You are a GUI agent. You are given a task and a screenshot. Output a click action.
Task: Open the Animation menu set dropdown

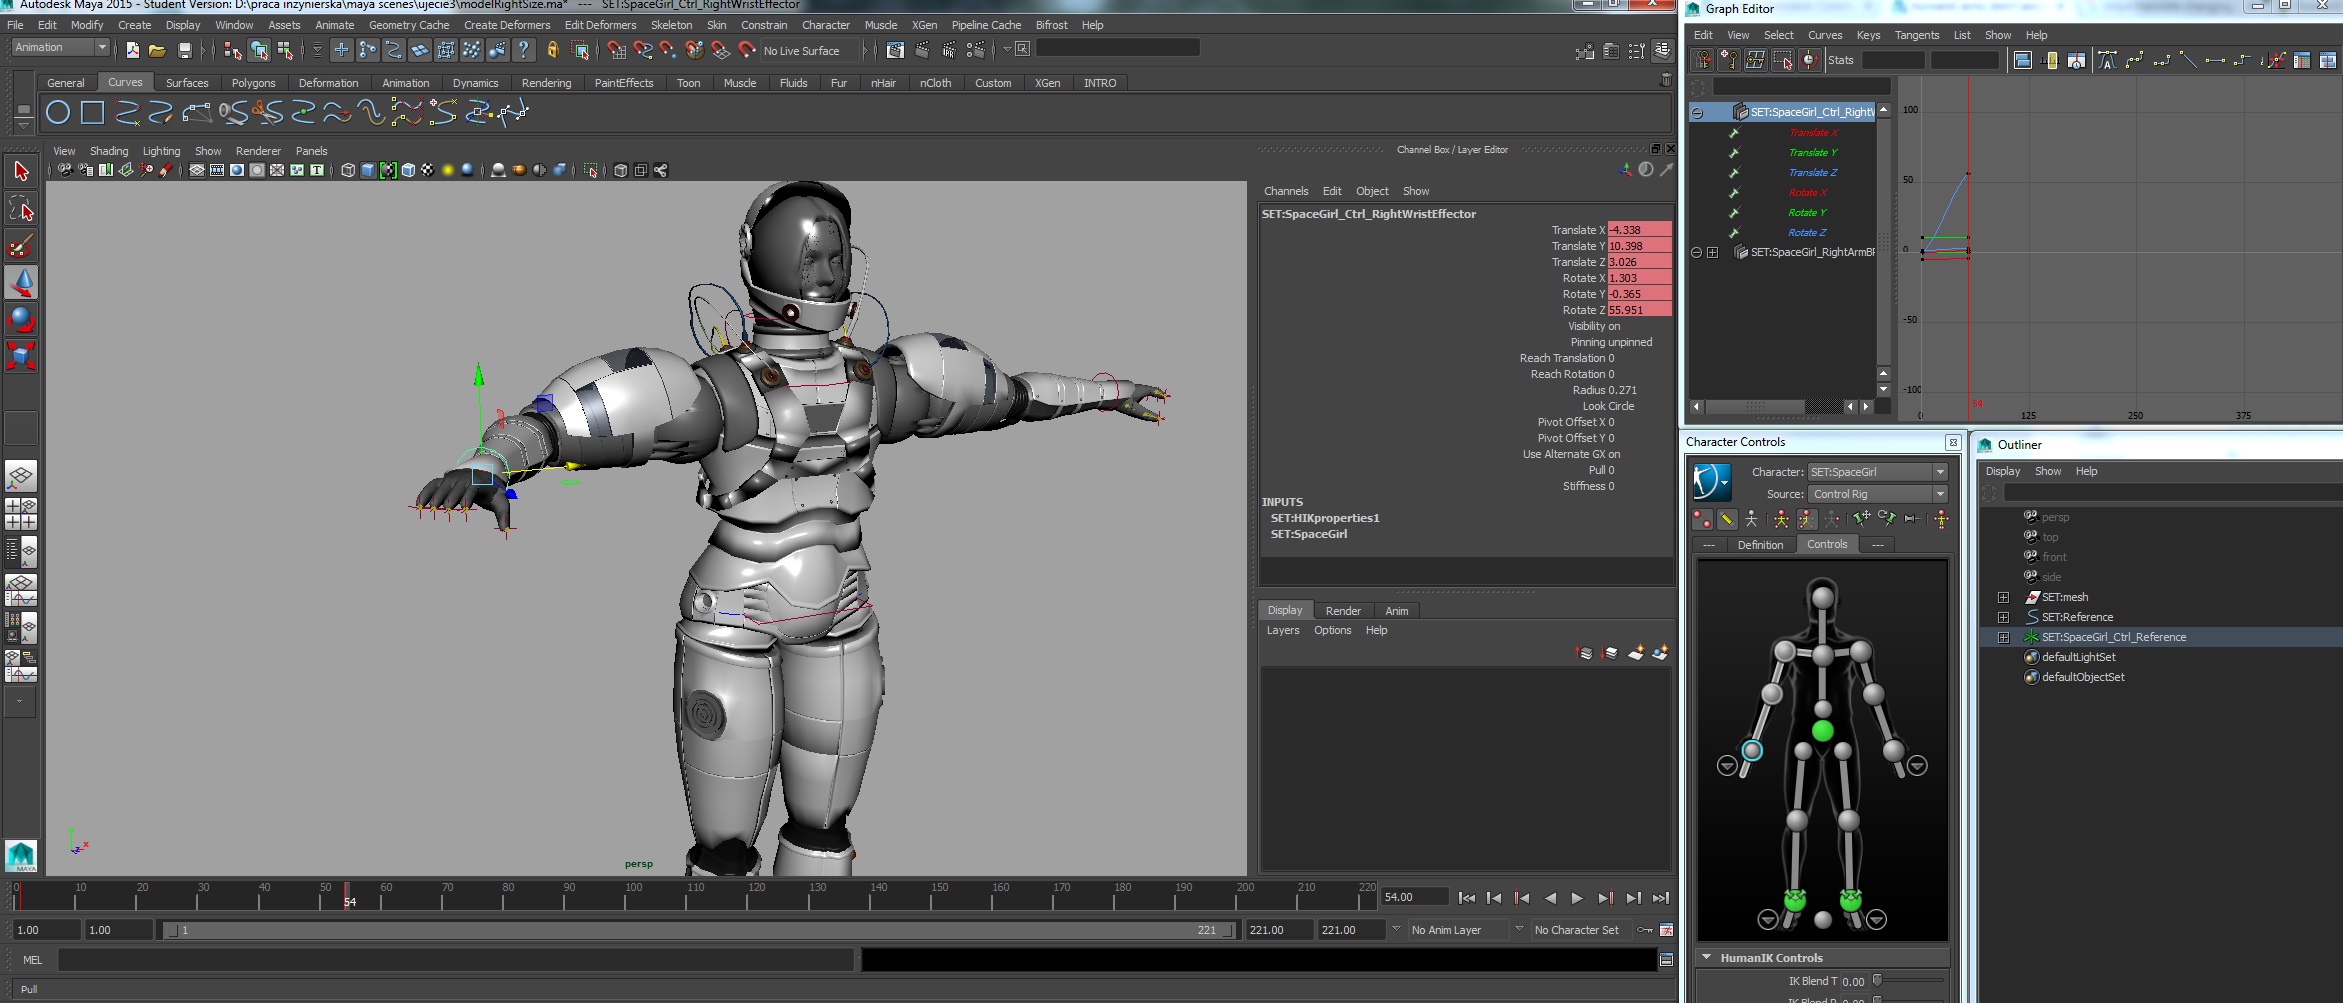pyautogui.click(x=60, y=48)
